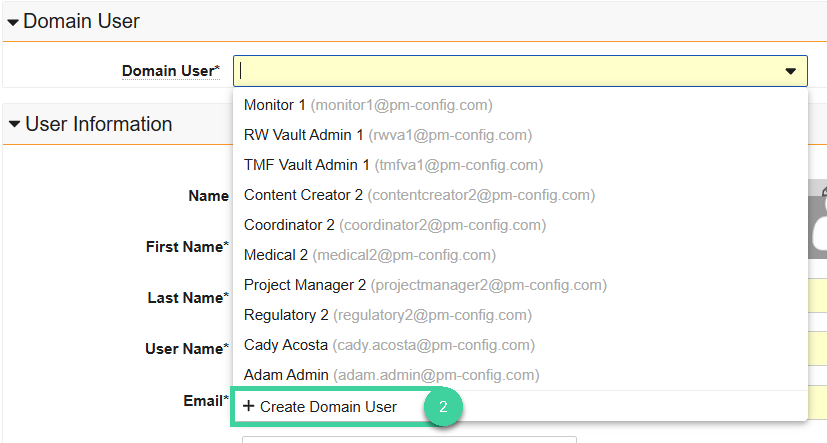Select Project Manager 2 option
827x443 pixels.
coord(520,285)
